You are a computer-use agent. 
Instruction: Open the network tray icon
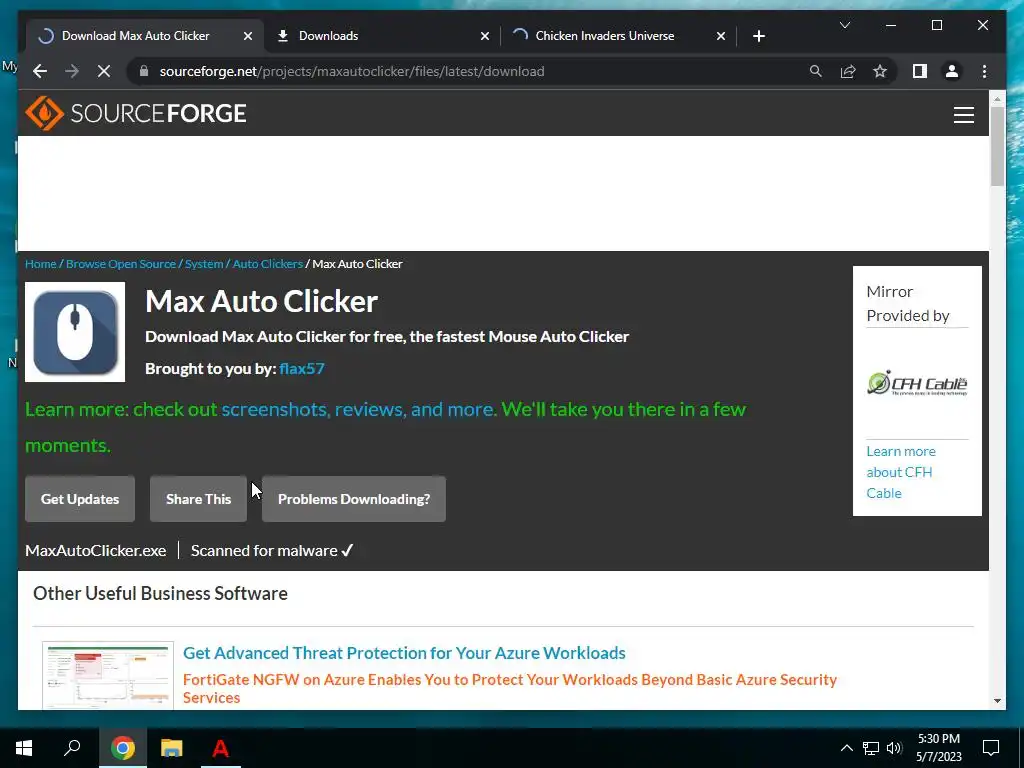[871, 748]
